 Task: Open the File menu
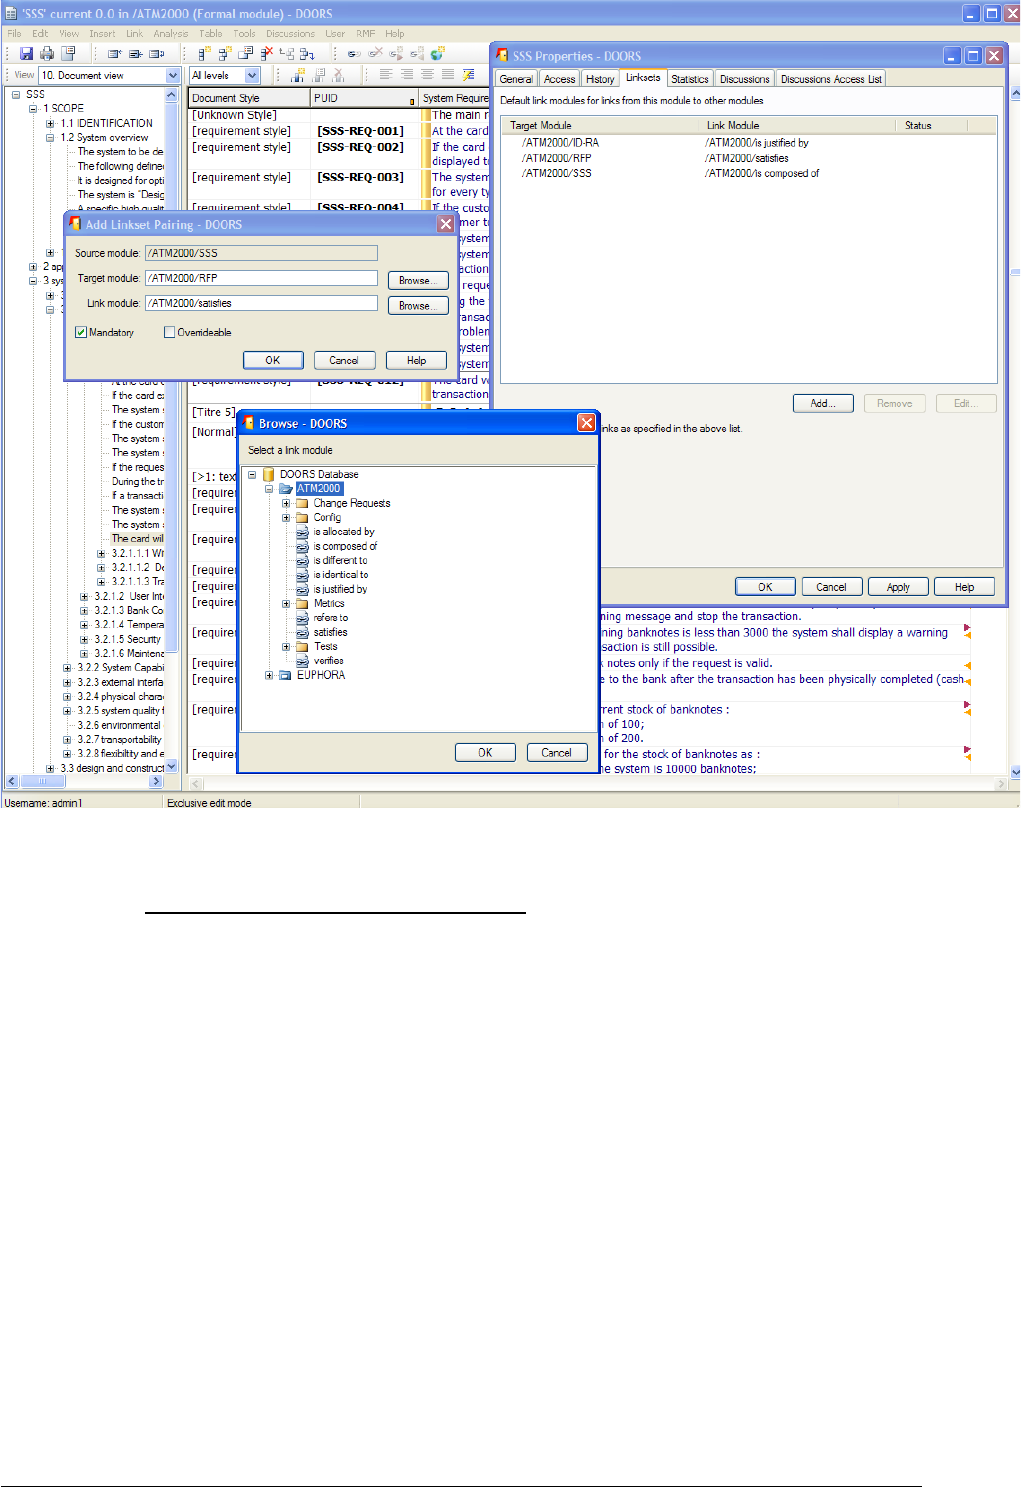click(x=14, y=34)
